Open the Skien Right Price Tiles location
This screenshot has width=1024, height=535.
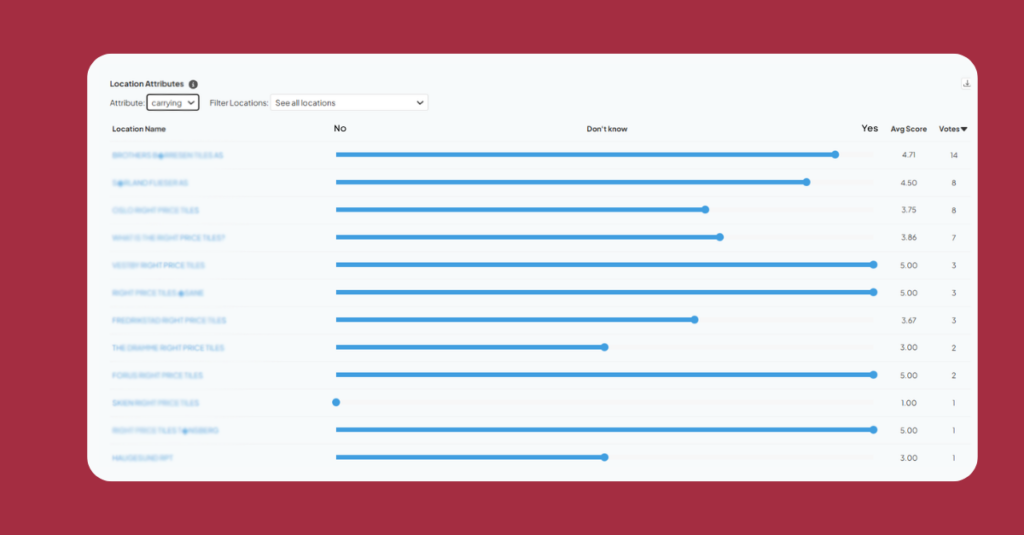tap(156, 403)
